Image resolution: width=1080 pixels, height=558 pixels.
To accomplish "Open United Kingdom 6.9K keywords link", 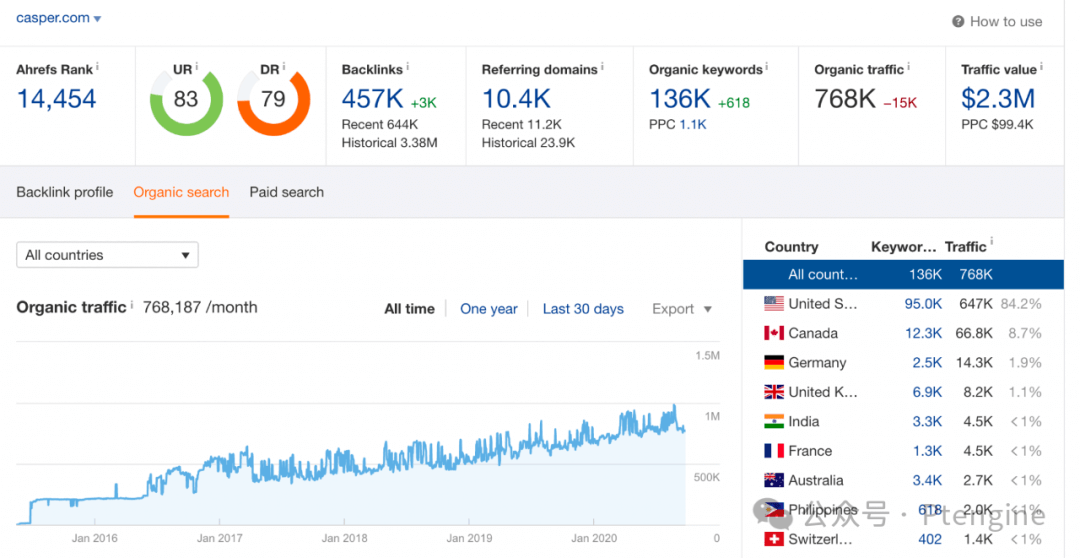I will pyautogui.click(x=927, y=392).
